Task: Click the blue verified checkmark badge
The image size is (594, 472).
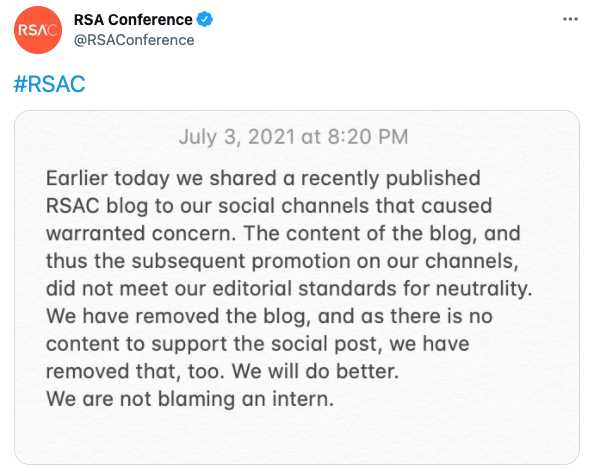Action: pos(205,19)
